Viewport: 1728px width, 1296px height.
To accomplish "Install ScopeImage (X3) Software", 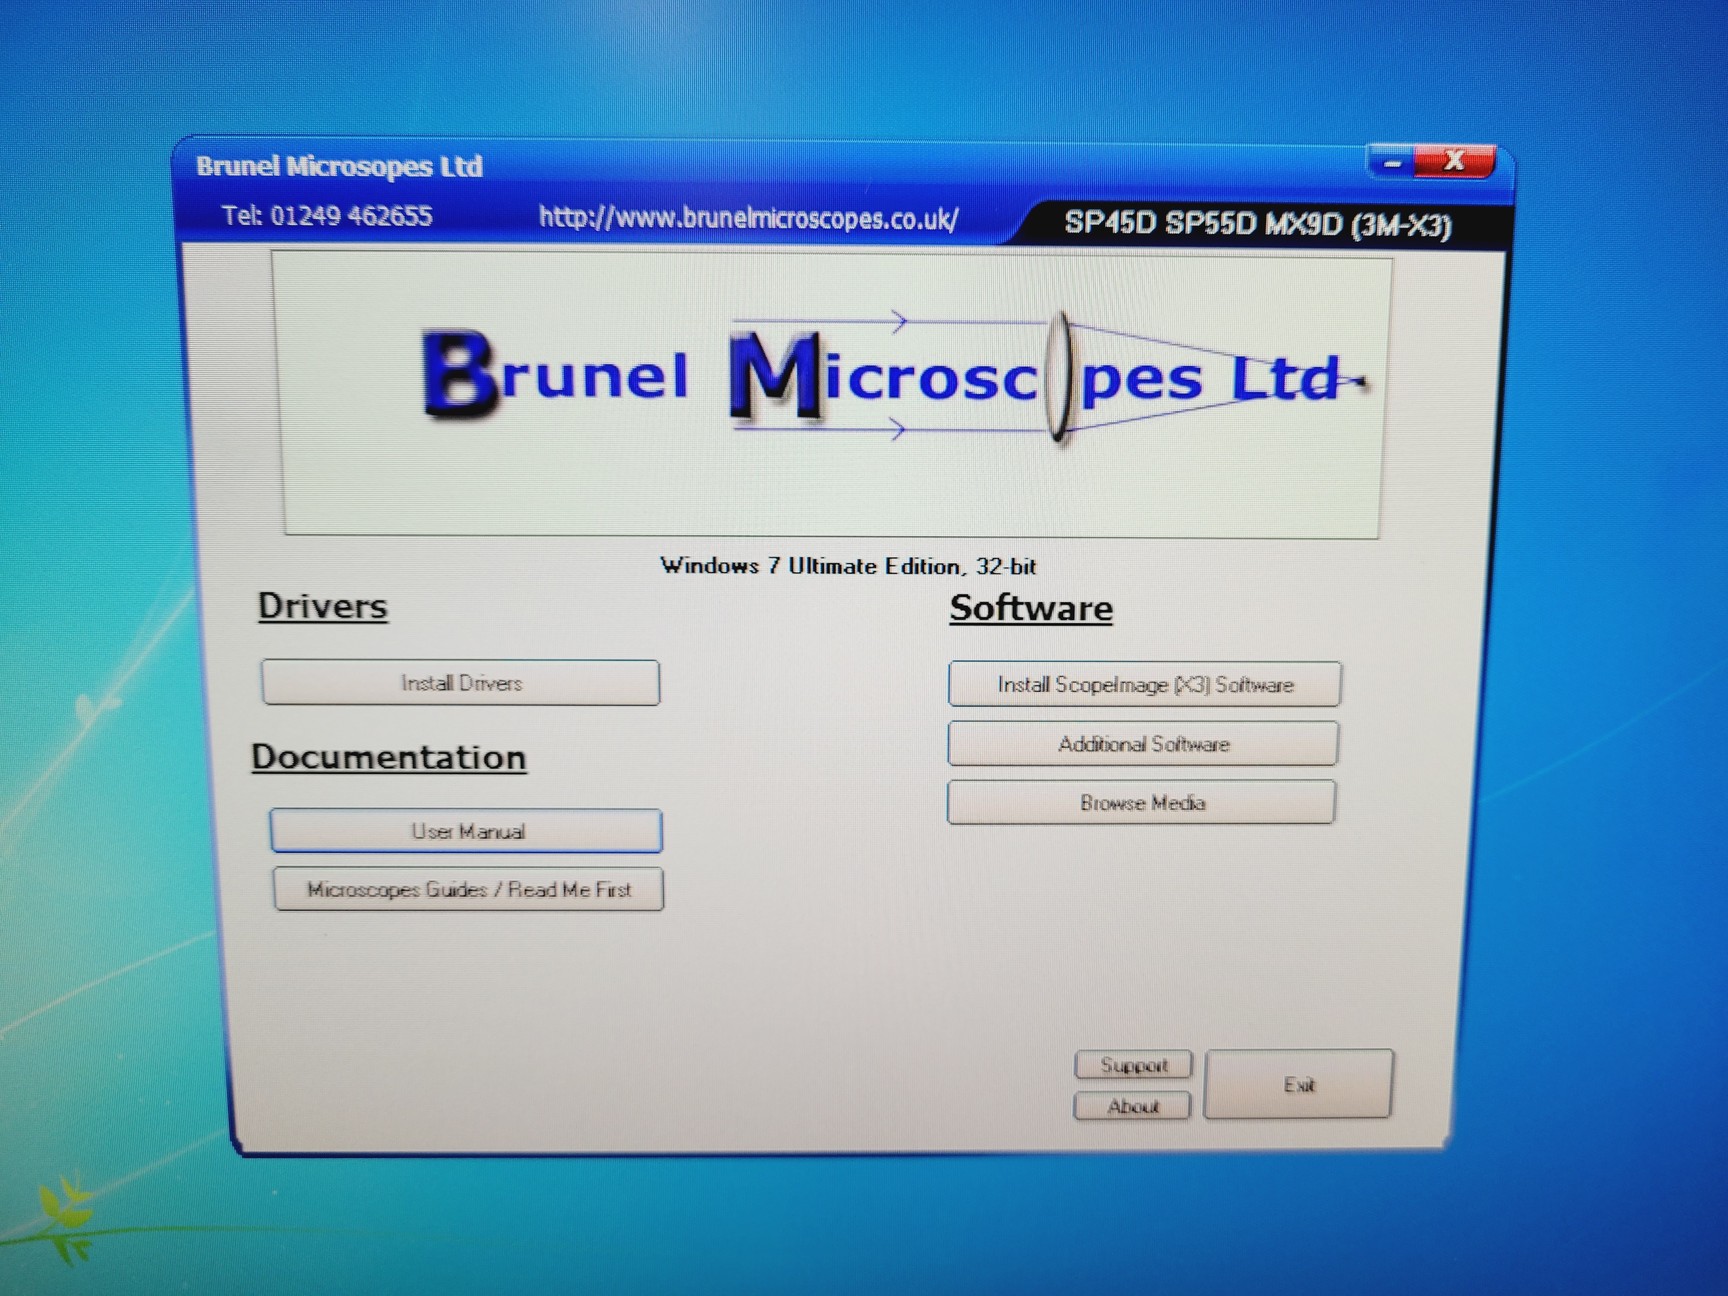I will (x=1144, y=685).
